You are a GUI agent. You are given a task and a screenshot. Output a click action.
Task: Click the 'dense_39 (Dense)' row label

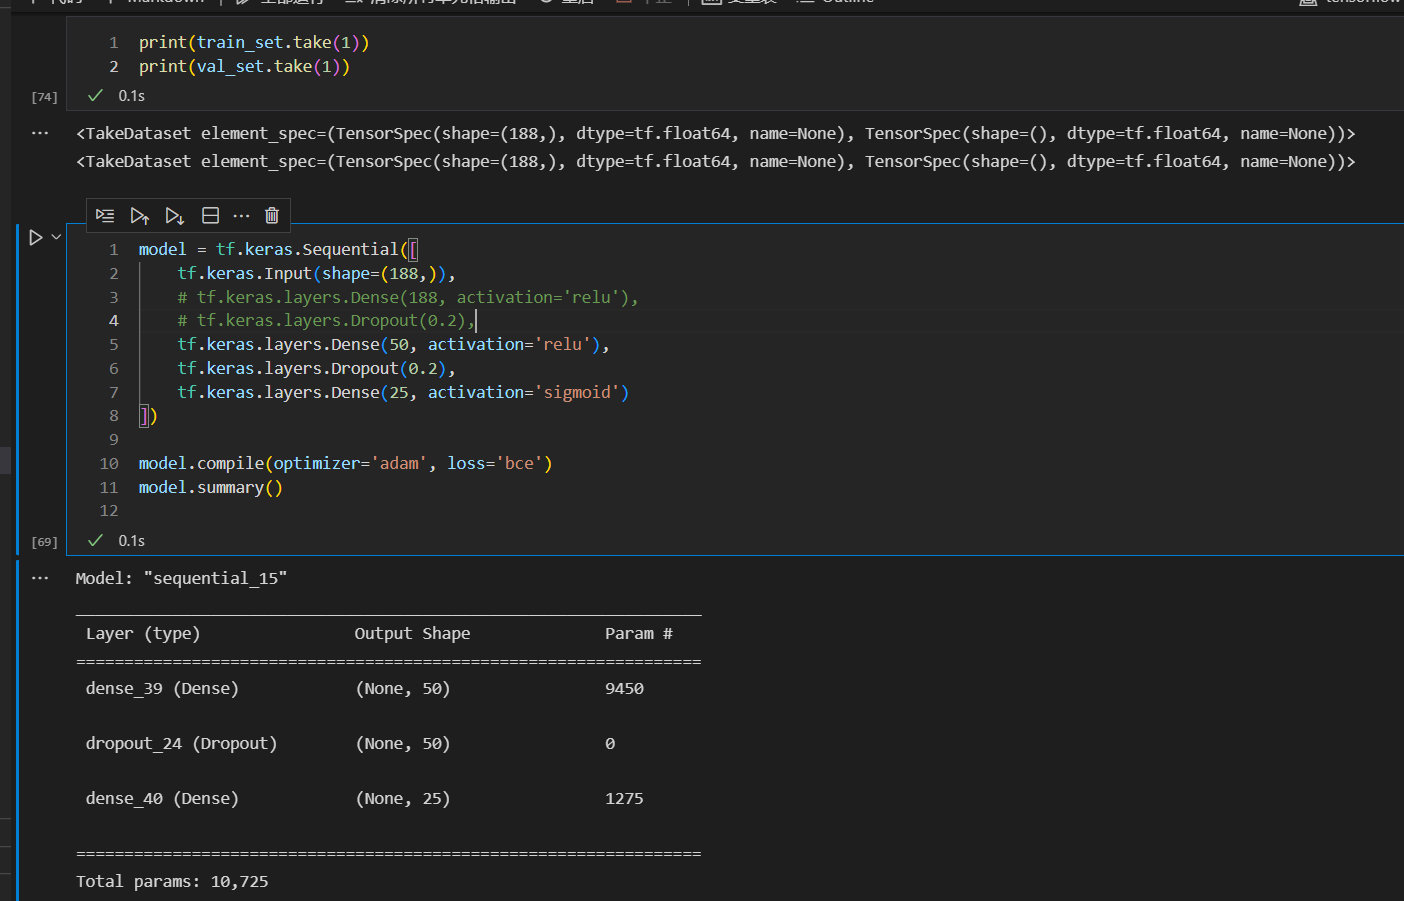[162, 688]
